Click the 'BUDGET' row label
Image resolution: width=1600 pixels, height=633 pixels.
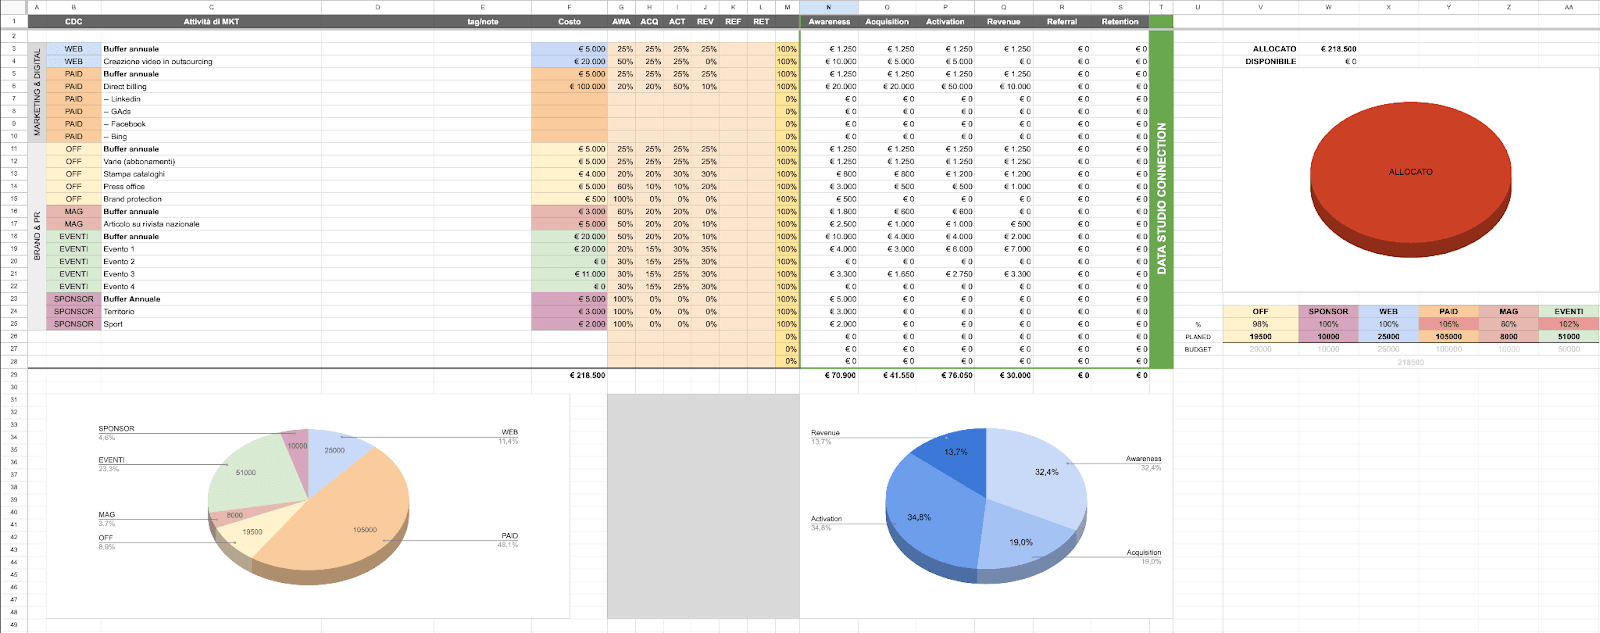pos(1198,349)
